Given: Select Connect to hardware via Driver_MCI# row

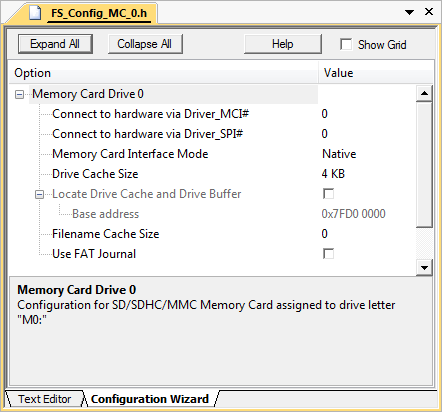Looking at the screenshot, I should click(150, 114).
